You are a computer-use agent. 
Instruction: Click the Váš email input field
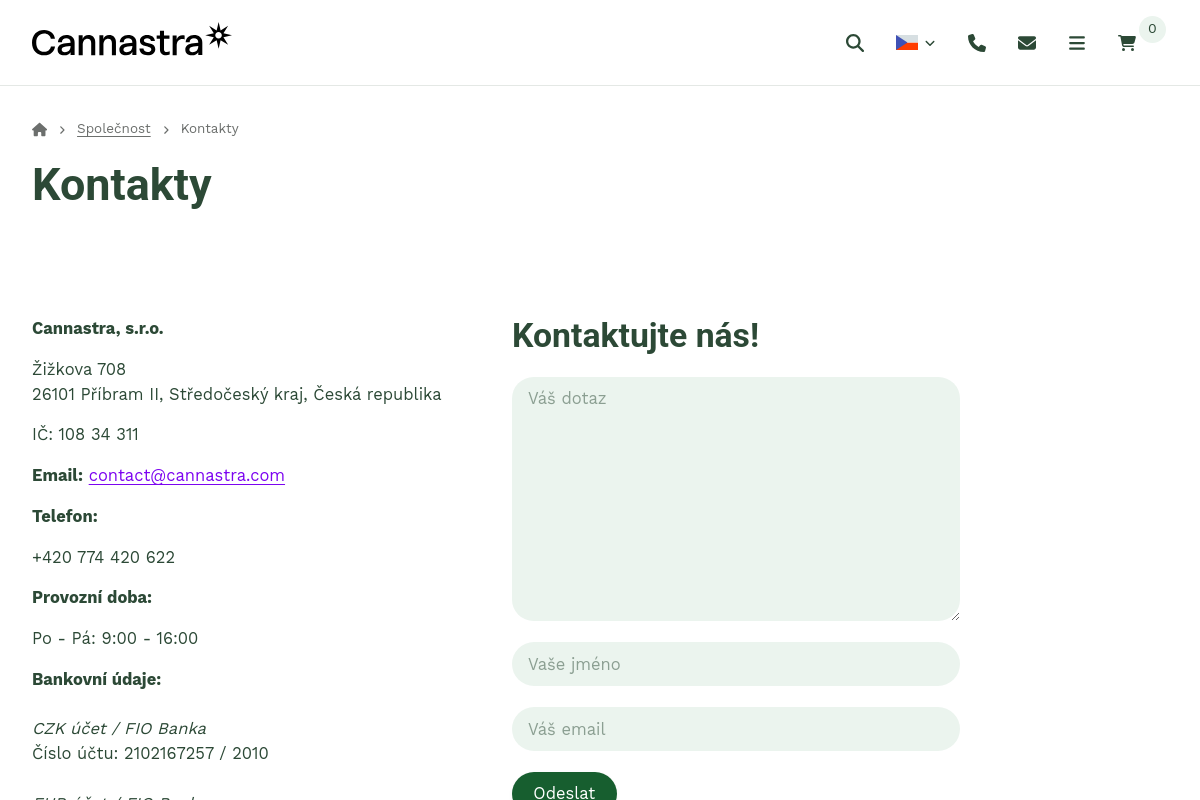735,729
